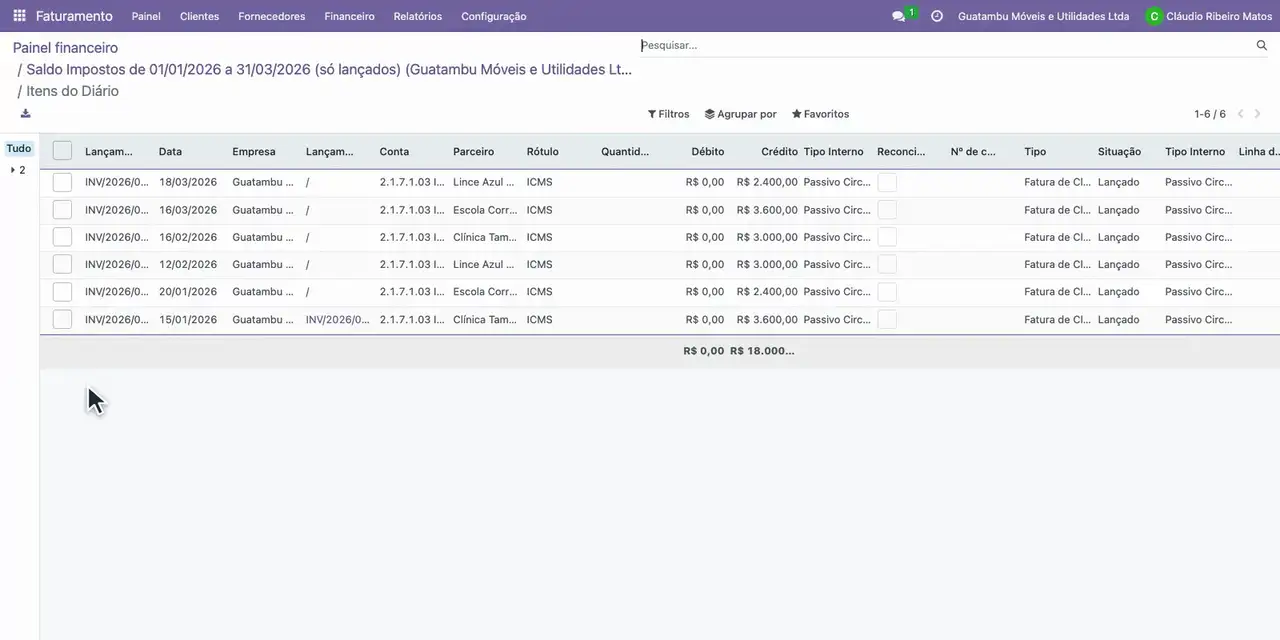Toggle the select-all header checkbox
The image size is (1280, 640).
tap(62, 151)
